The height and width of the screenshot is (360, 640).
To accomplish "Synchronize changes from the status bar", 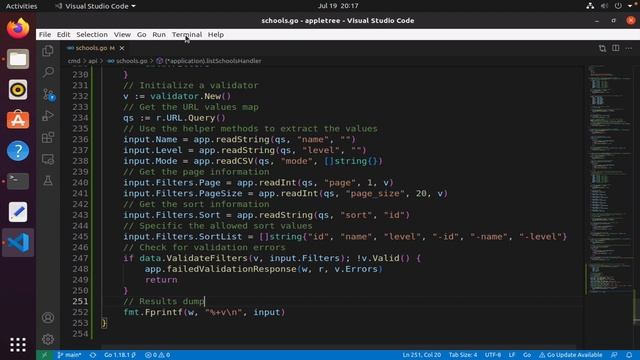I will [93, 355].
